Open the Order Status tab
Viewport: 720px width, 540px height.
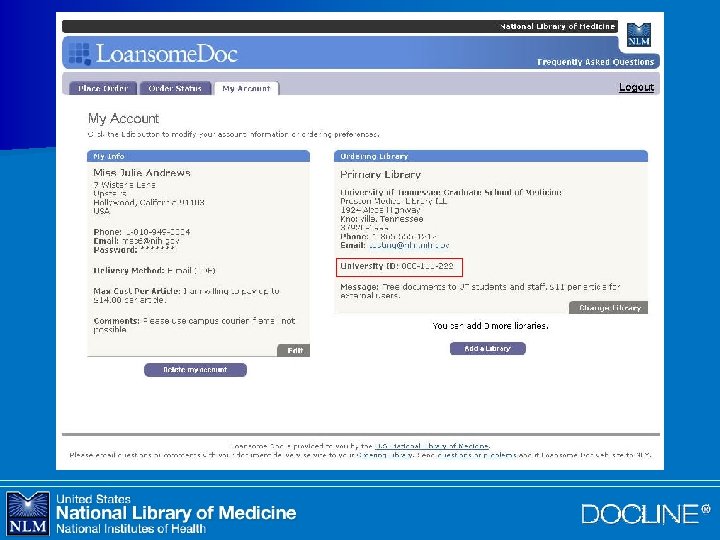[175, 88]
